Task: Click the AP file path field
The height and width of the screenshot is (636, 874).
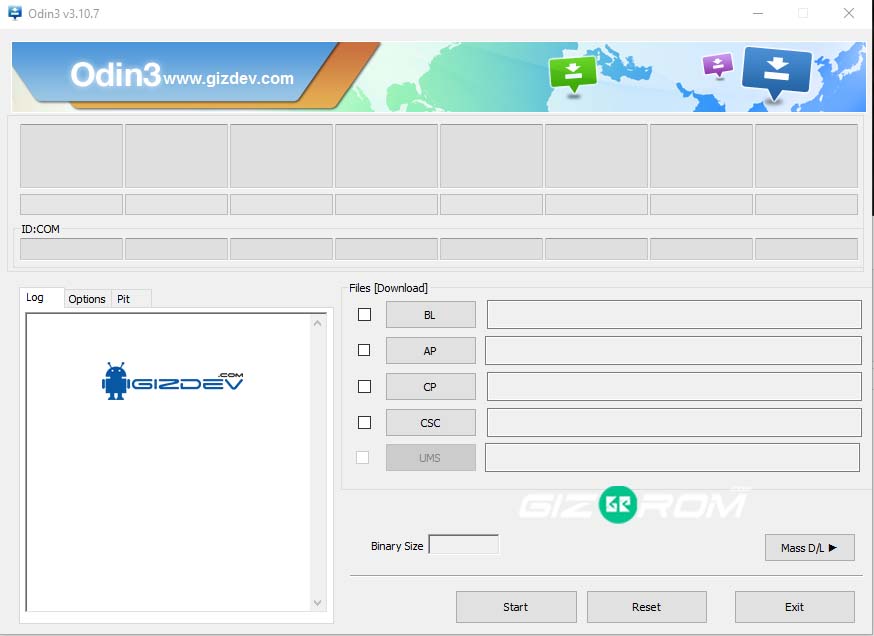Action: coord(673,351)
